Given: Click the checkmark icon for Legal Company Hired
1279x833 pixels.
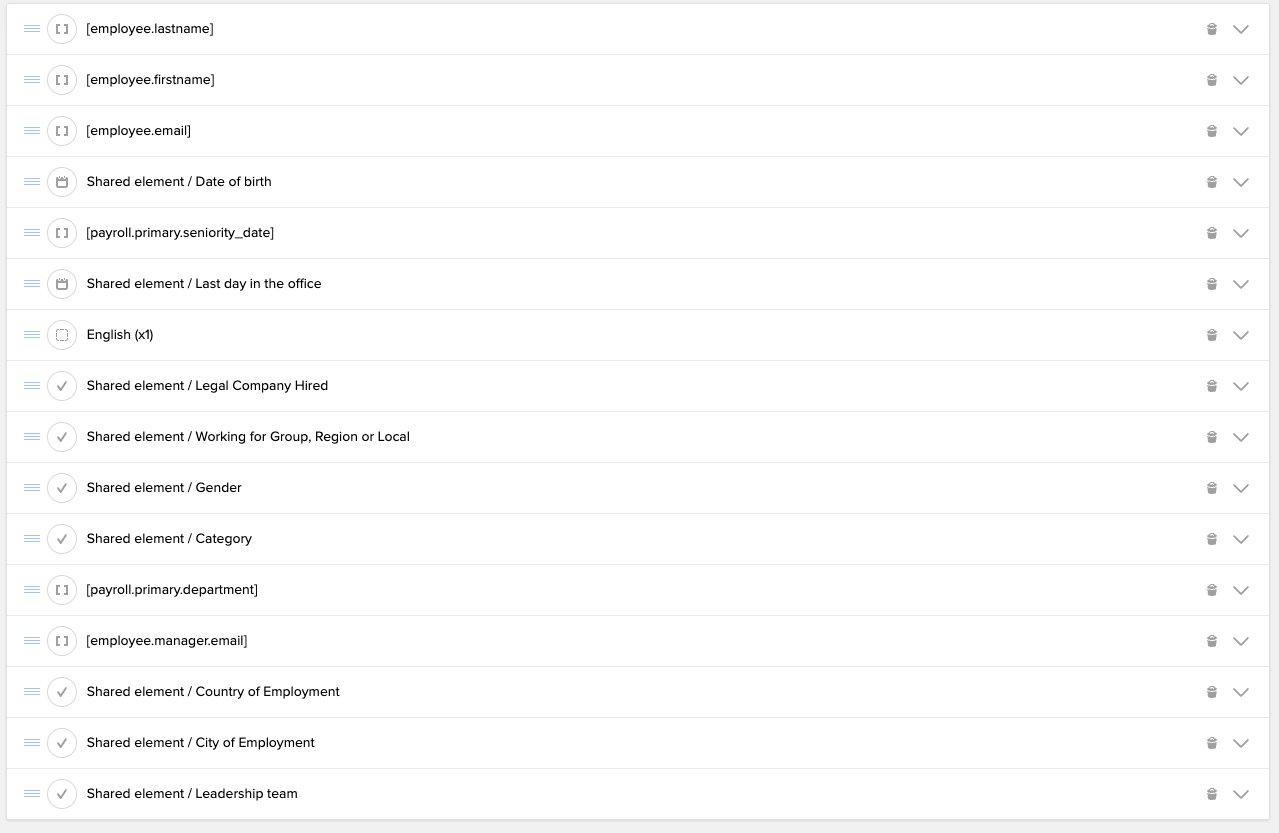Looking at the screenshot, I should click(x=62, y=386).
